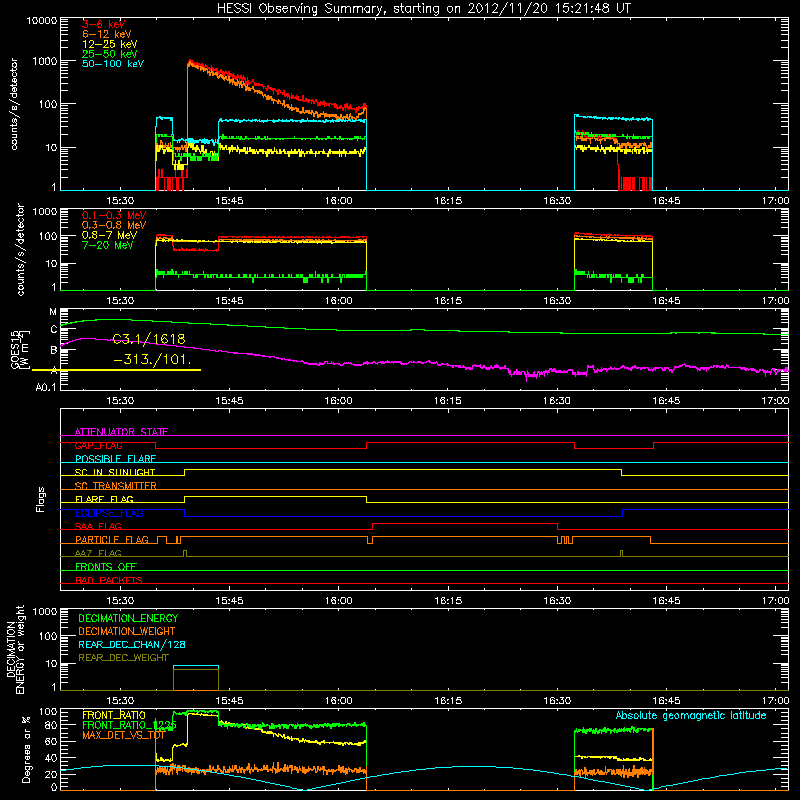Viewport: 800px width, 800px height.
Task: Click the HESSI Observing Summary plot title
Action: 423,9
